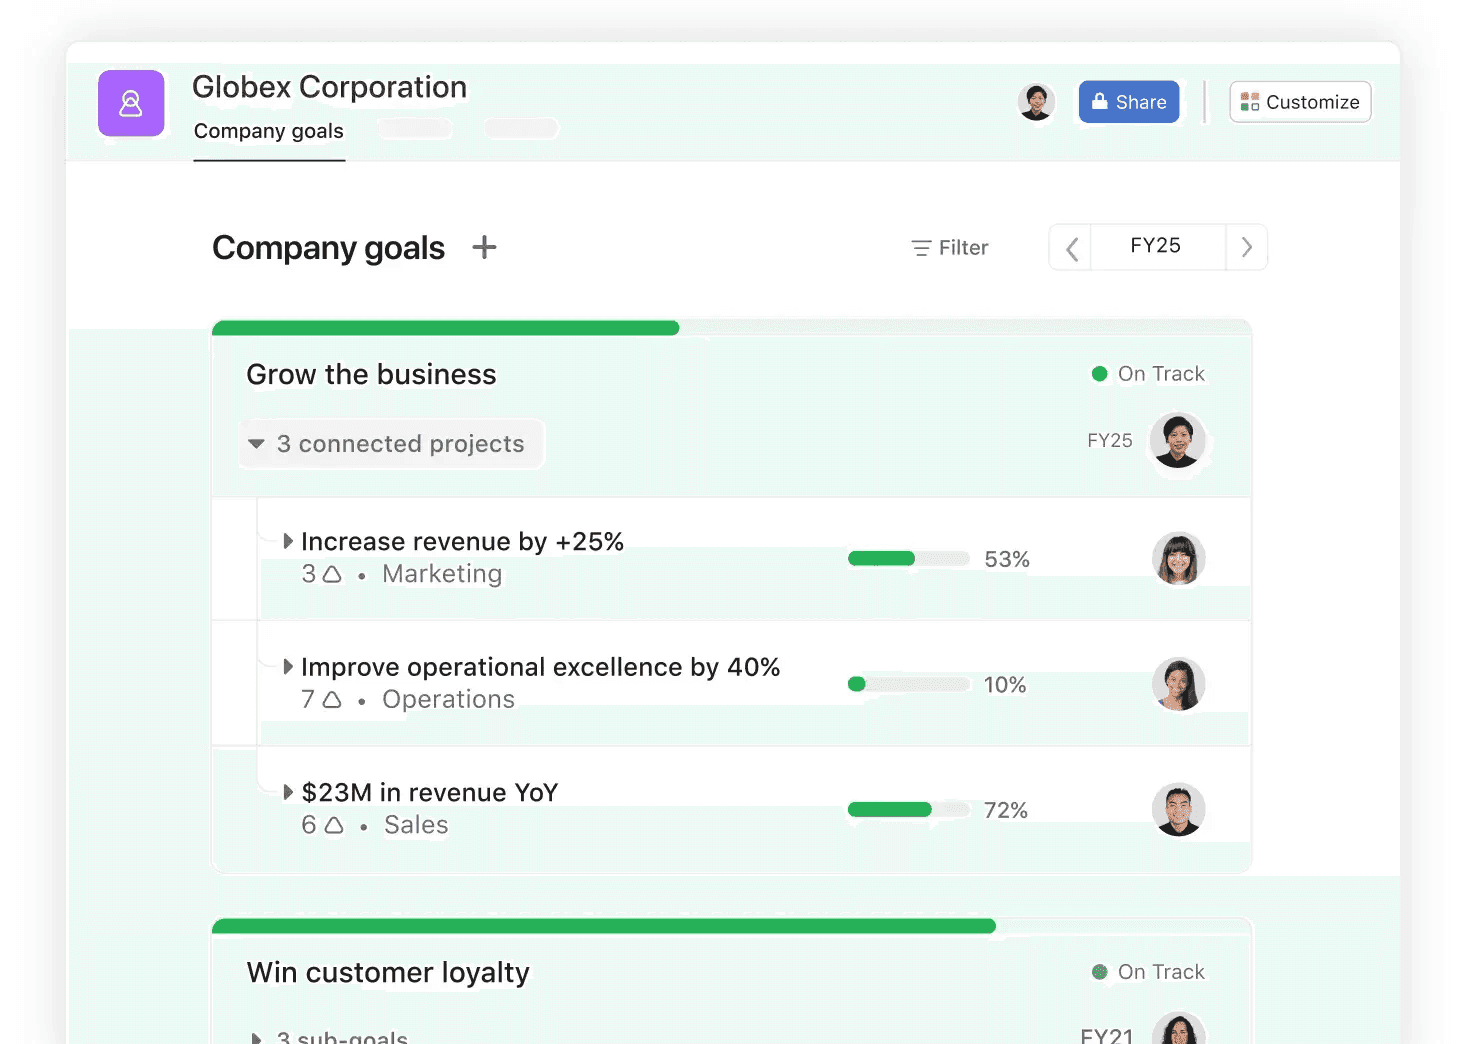Click the purple Globex Corporation team icon
The image size is (1466, 1044).
(131, 103)
